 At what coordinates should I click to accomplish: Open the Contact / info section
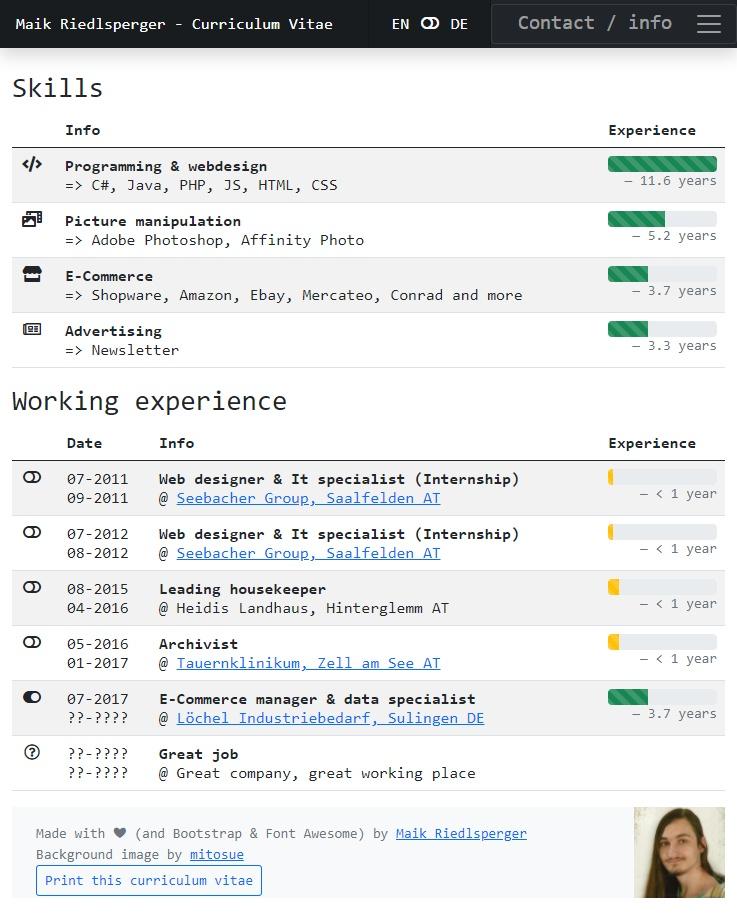[x=594, y=23]
